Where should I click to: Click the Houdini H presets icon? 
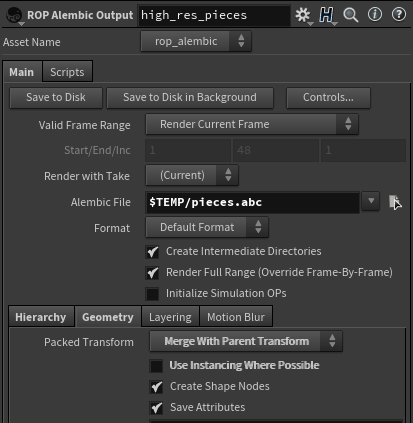327,15
